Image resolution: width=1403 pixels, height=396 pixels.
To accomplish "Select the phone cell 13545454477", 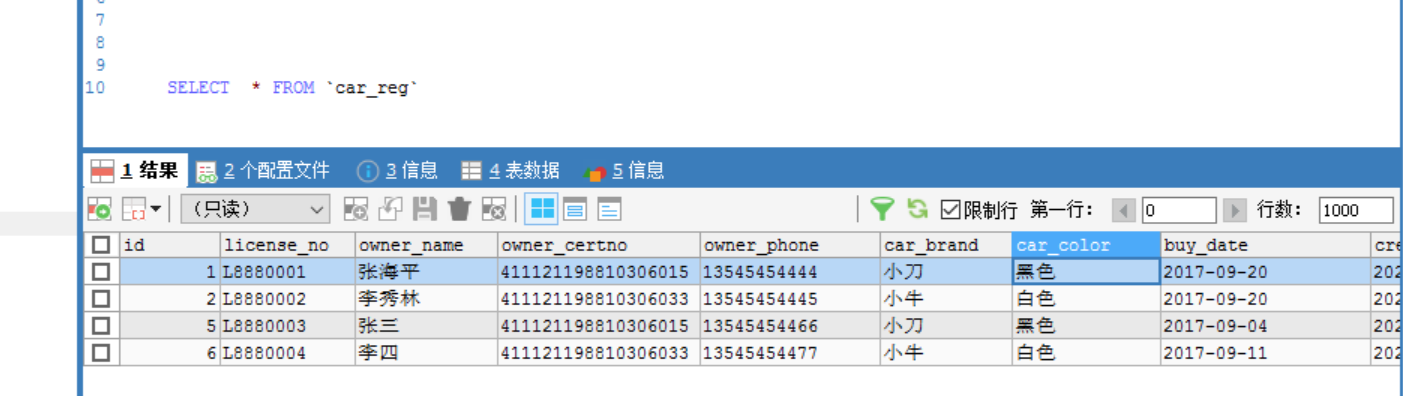I will point(790,353).
